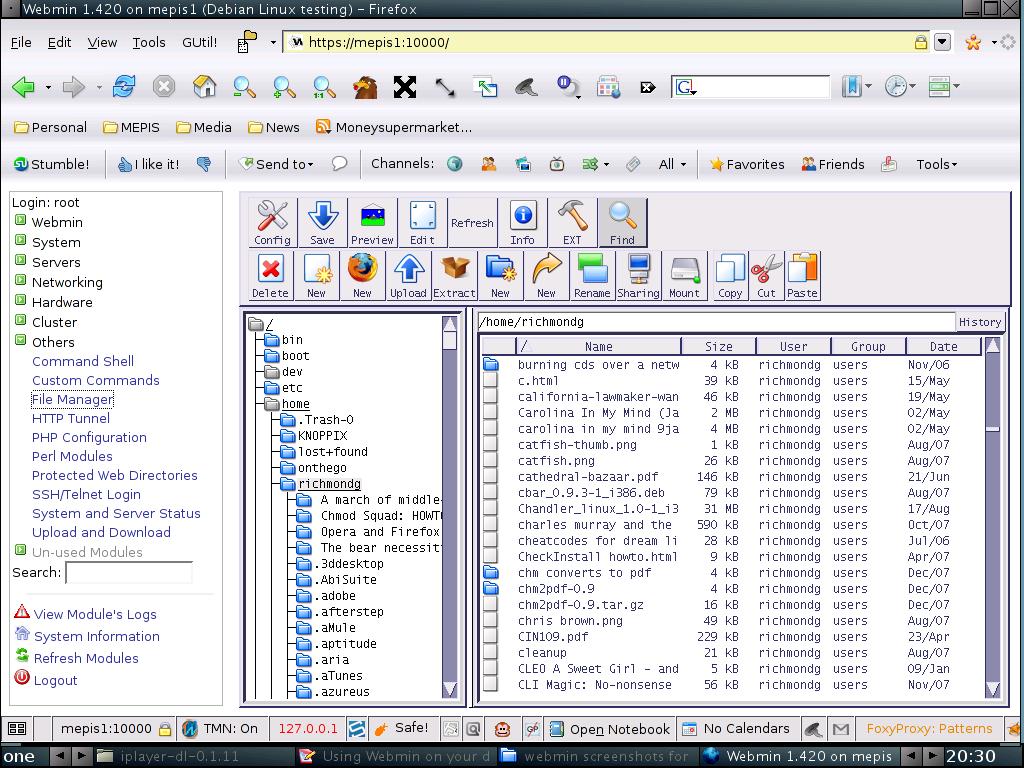The width and height of the screenshot is (1024, 768).
Task: Click the StumbleUpon thumbs-down icon
Action: point(204,164)
